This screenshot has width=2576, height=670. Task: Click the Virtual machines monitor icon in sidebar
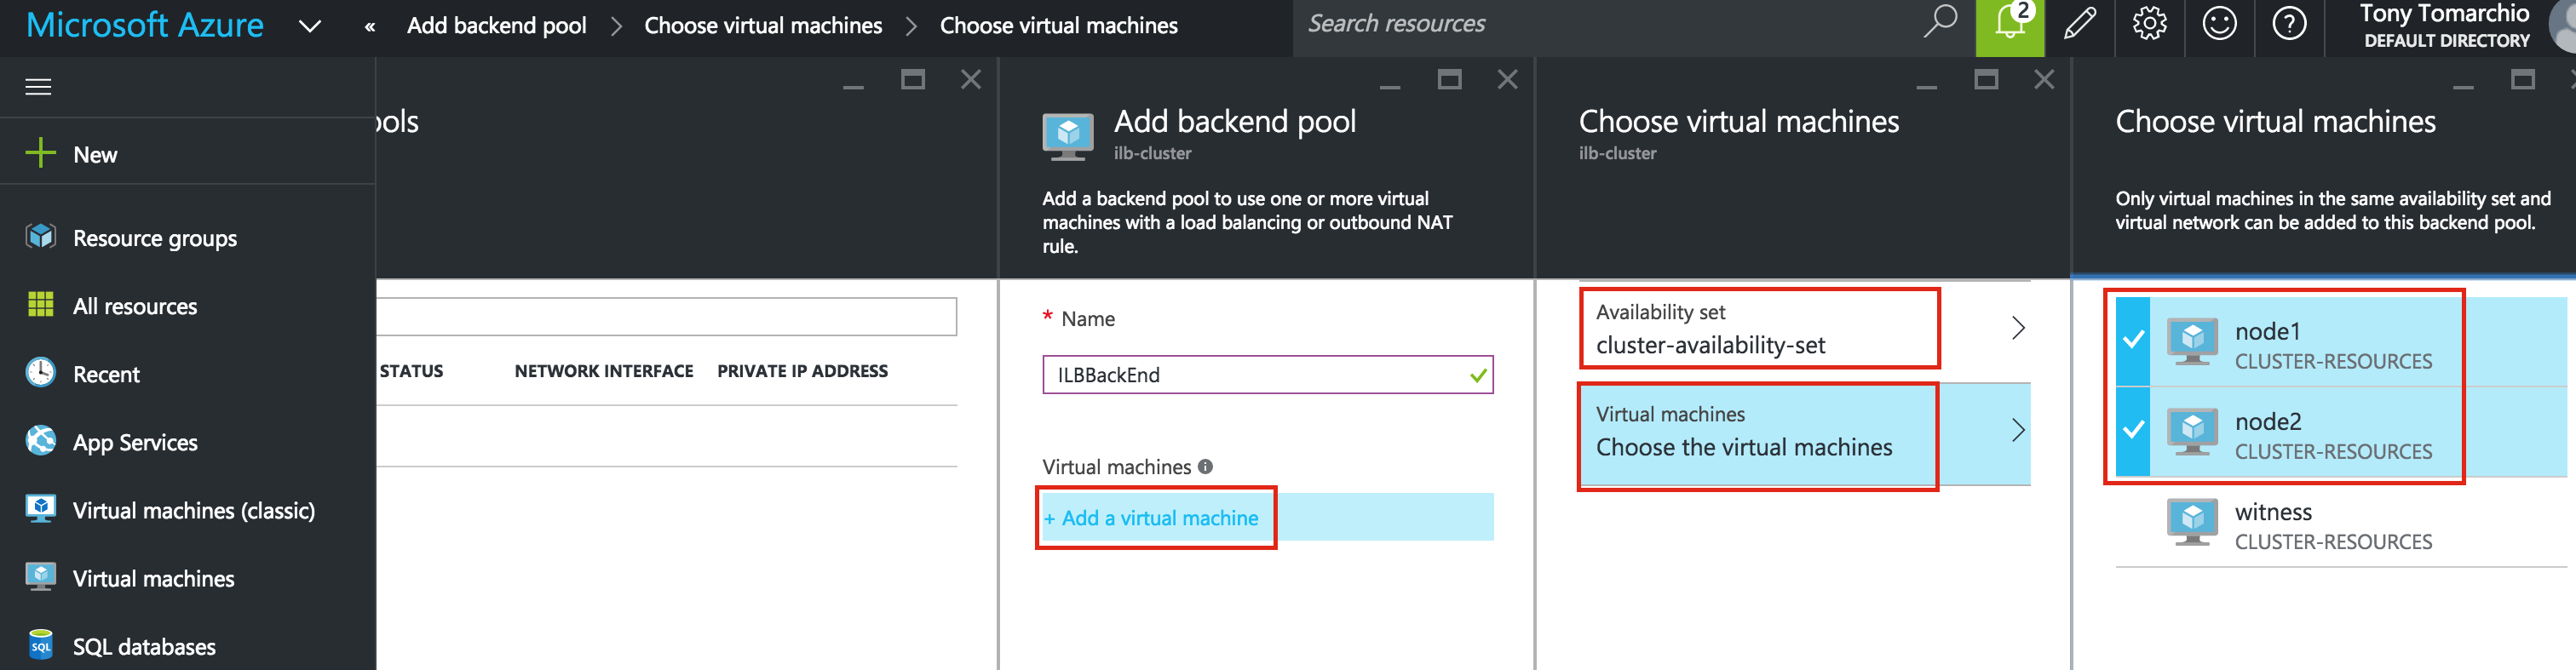(41, 577)
